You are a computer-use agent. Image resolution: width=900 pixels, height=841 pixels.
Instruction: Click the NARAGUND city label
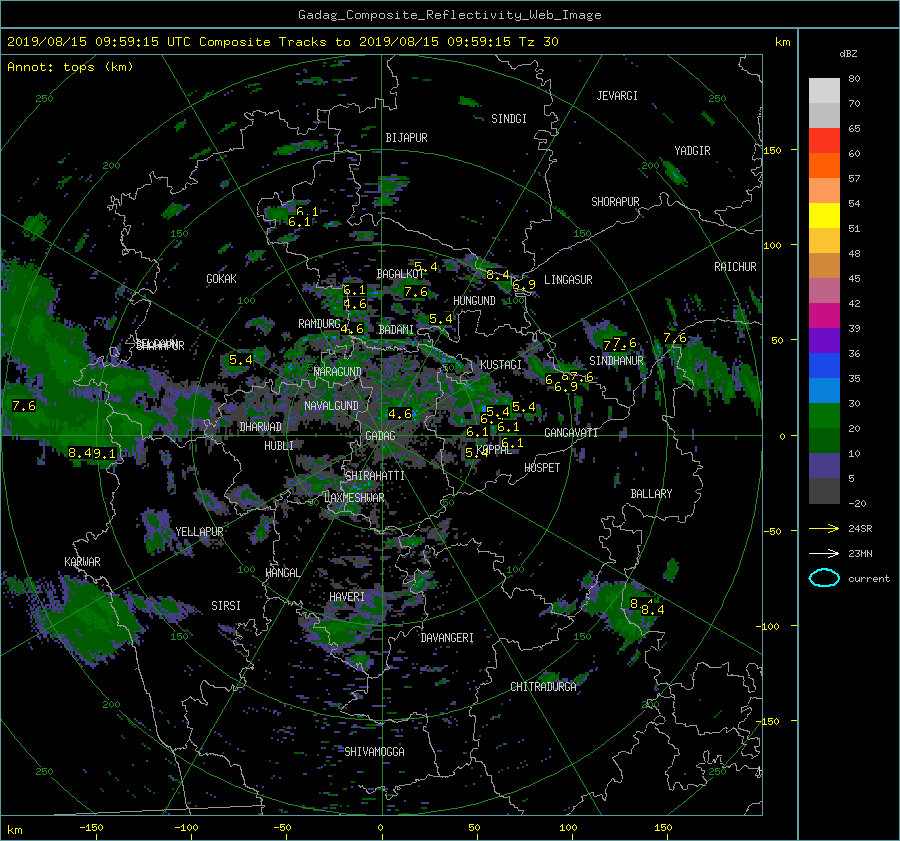pyautogui.click(x=338, y=372)
